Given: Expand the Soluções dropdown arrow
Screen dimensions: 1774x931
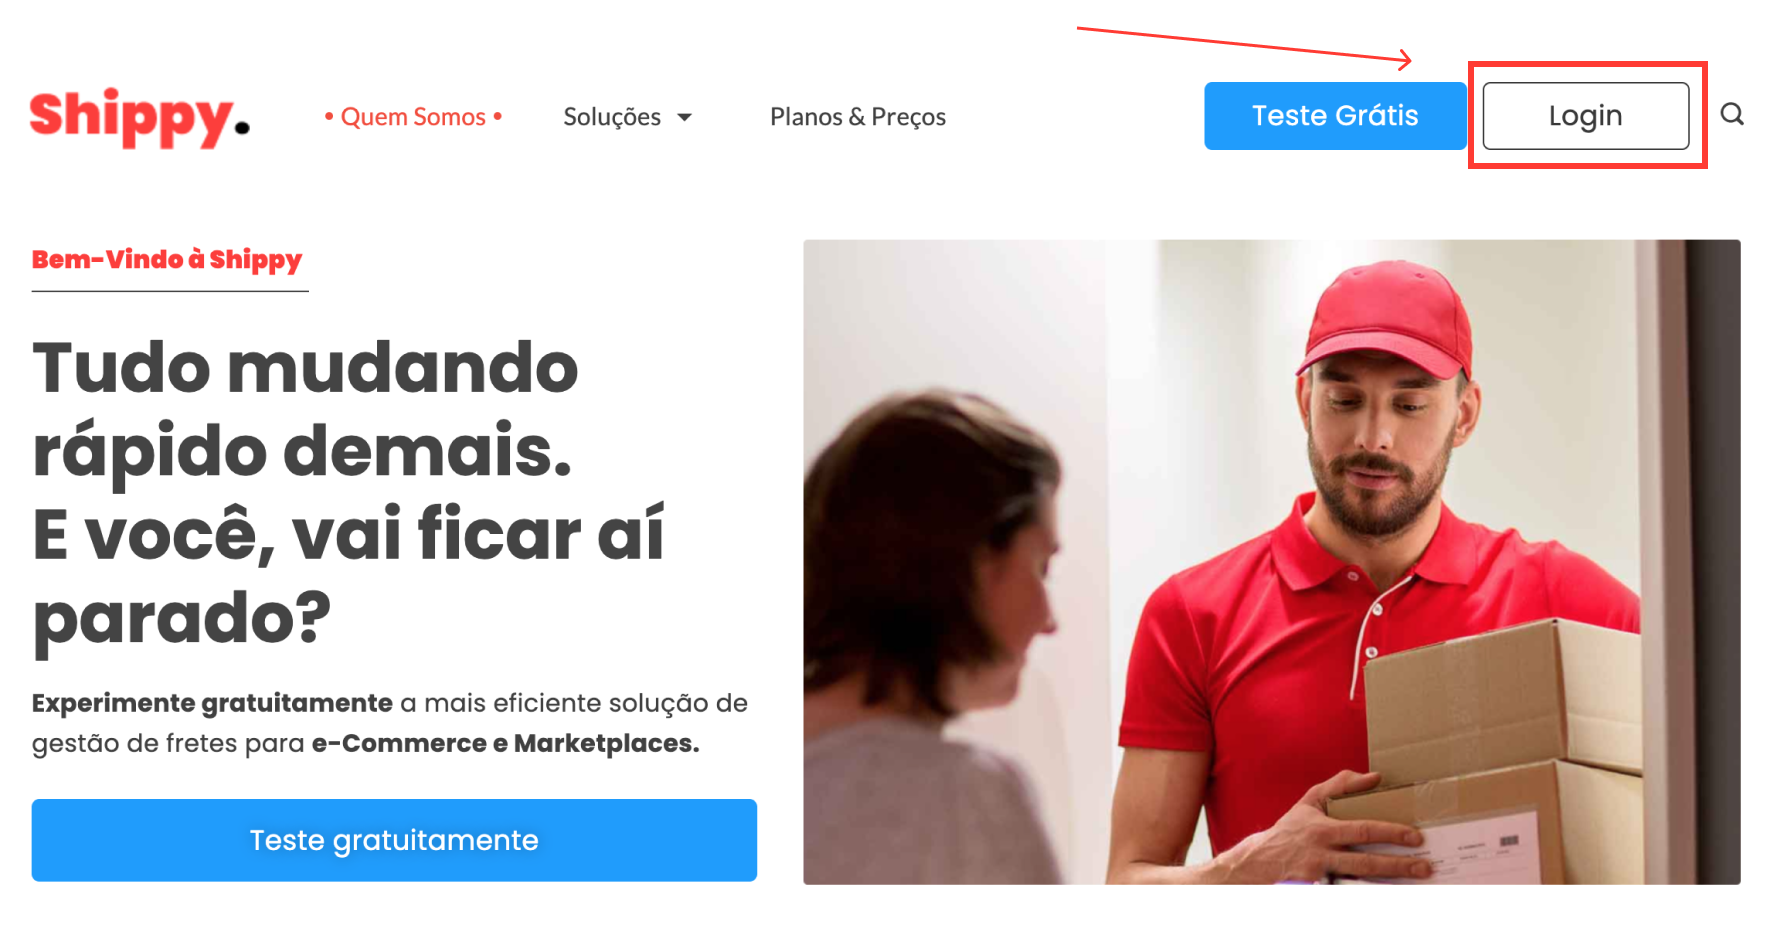Looking at the screenshot, I should [685, 118].
